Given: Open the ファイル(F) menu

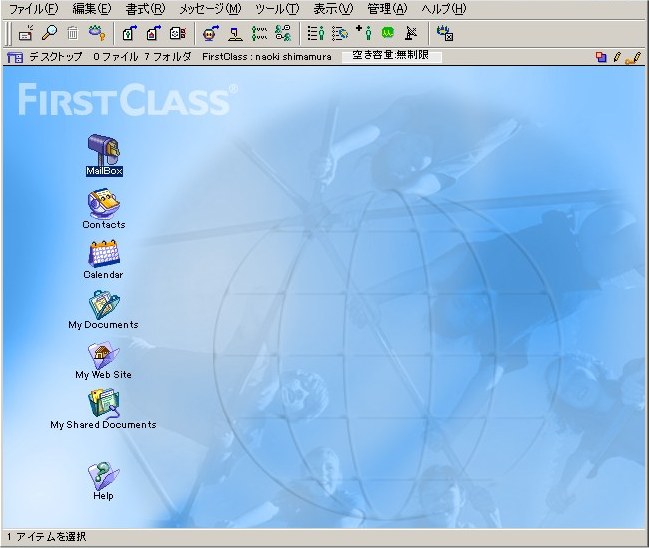Looking at the screenshot, I should point(34,9).
